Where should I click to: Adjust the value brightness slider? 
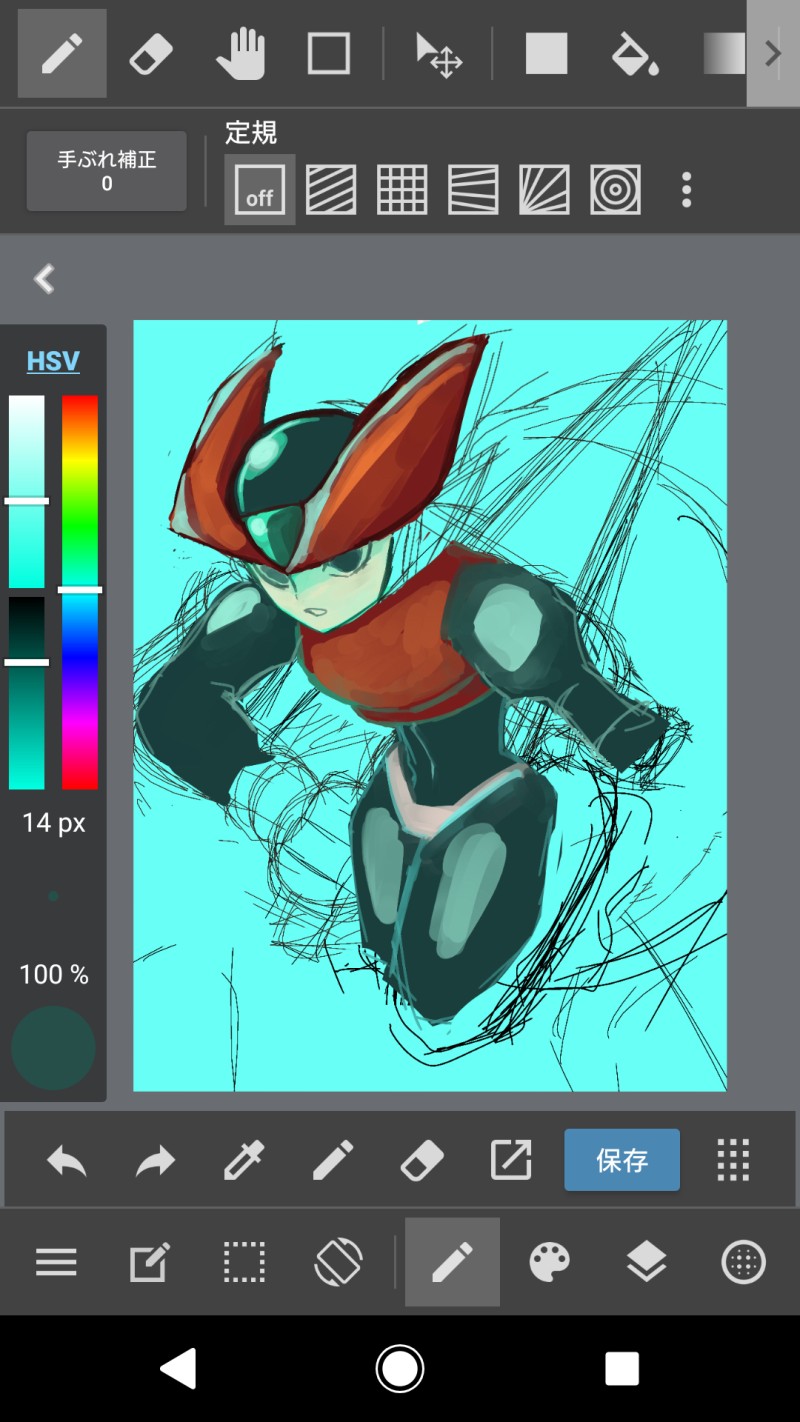pyautogui.click(x=27, y=693)
